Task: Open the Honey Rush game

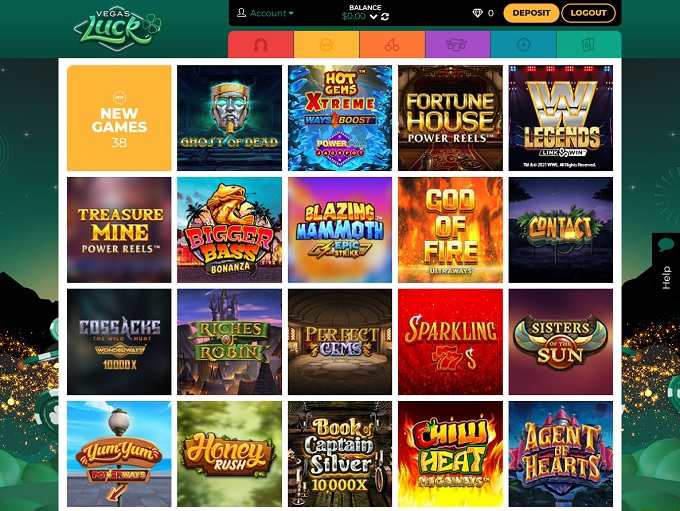Action: pyautogui.click(x=229, y=454)
